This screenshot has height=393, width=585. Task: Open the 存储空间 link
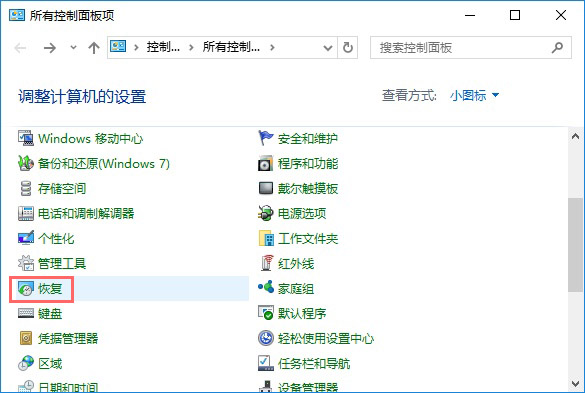[x=62, y=188]
